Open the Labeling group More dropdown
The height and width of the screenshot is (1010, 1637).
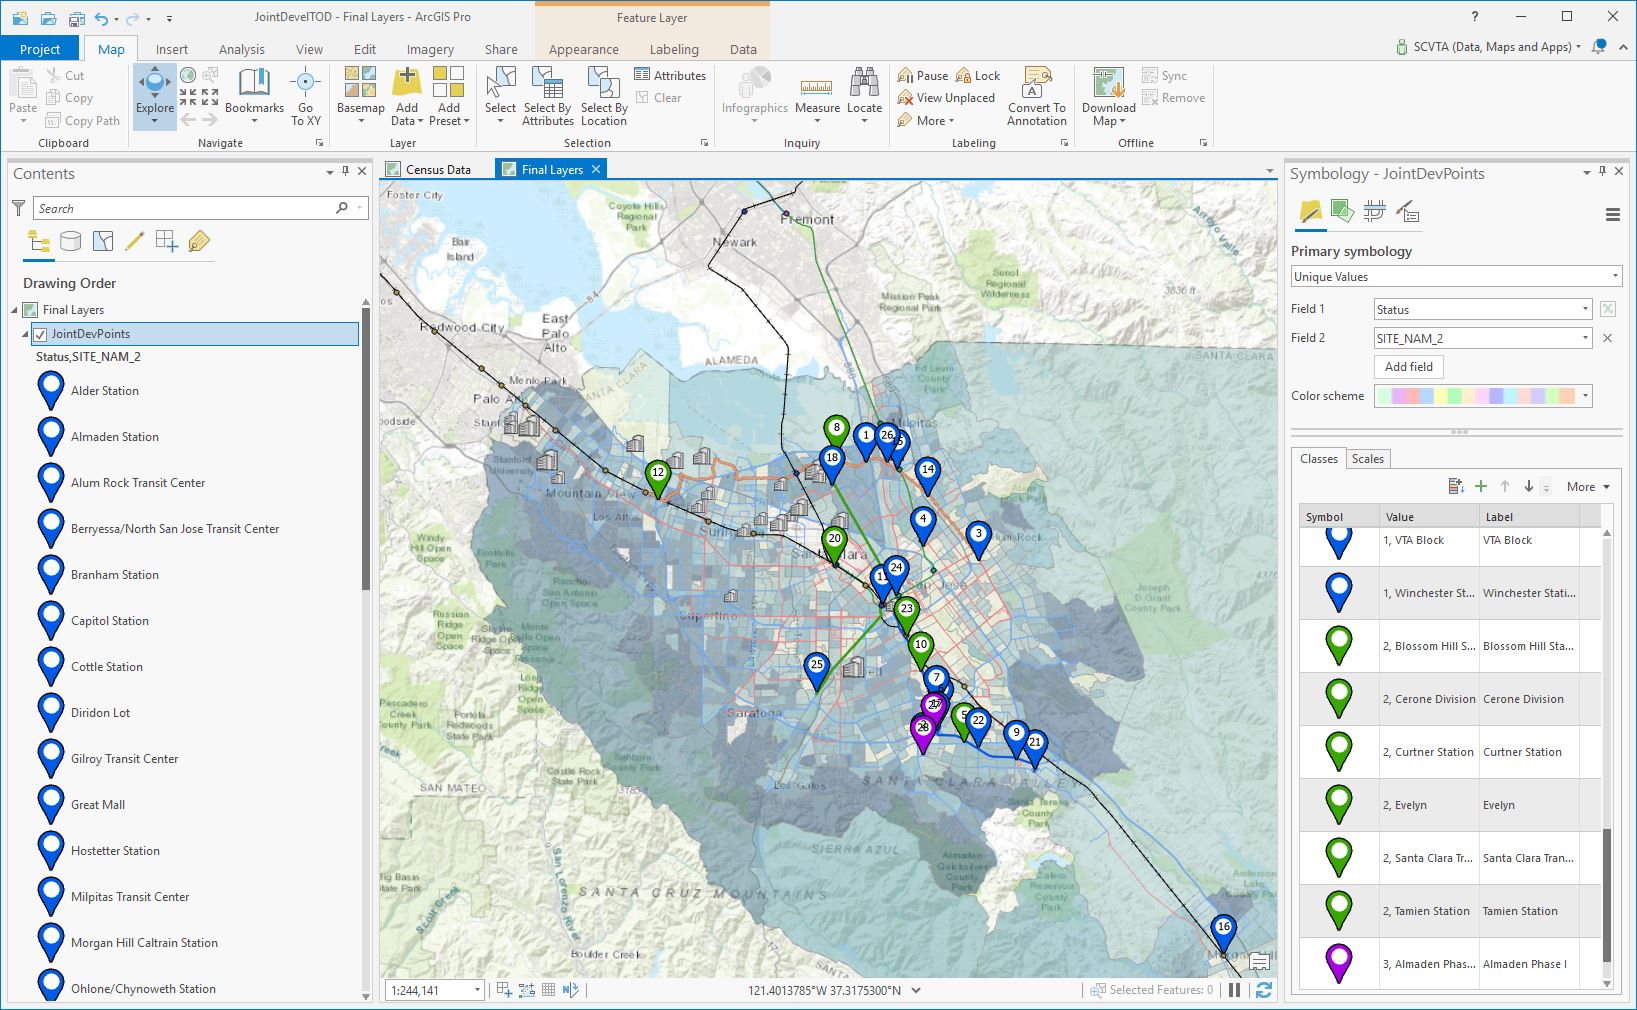926,121
